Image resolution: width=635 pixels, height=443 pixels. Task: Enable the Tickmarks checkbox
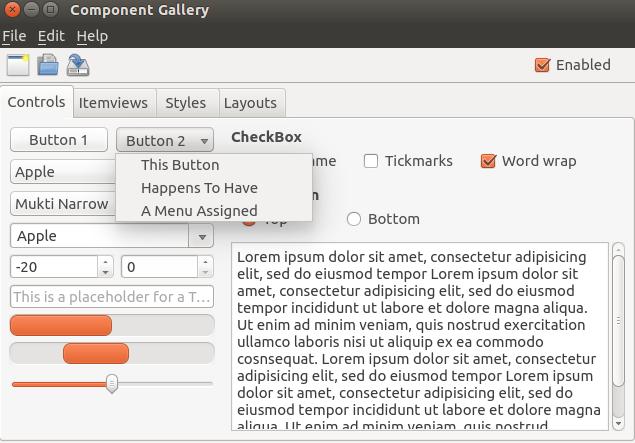click(x=371, y=161)
